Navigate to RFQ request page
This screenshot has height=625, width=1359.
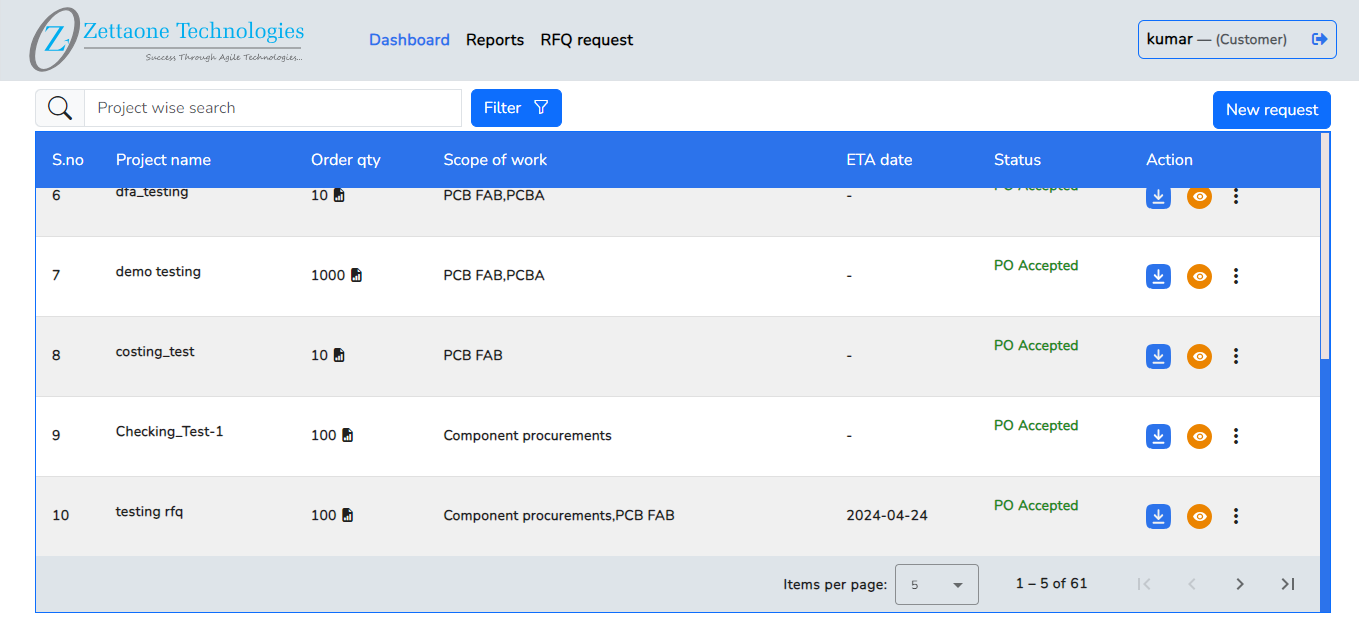pos(587,40)
